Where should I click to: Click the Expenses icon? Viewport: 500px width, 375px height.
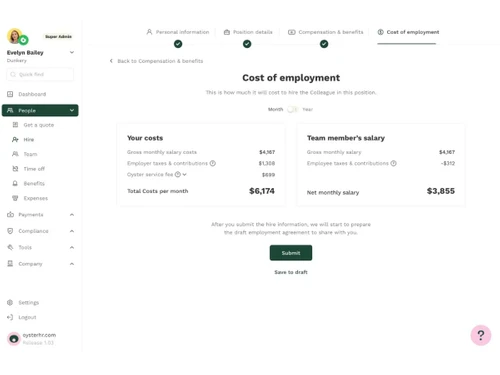tap(15, 198)
